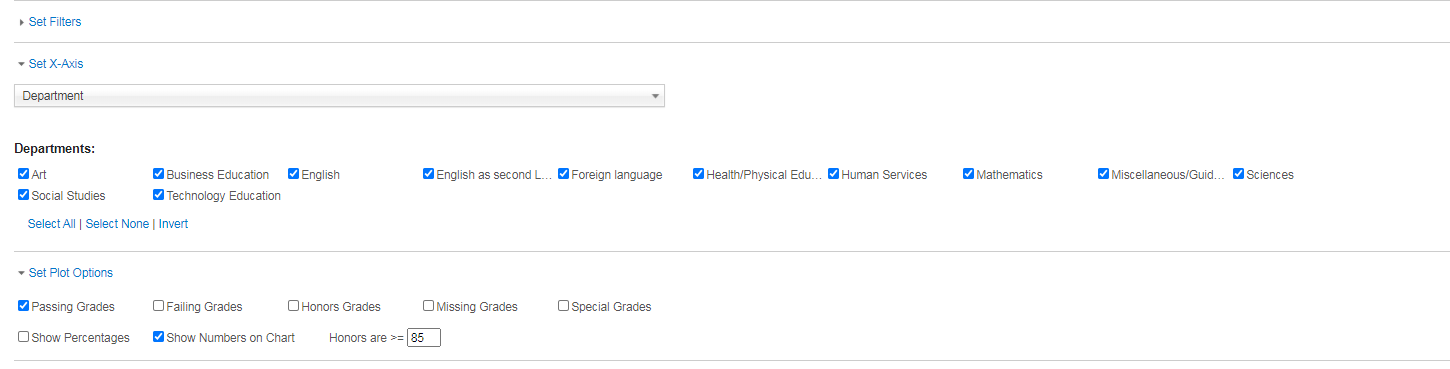Uncheck the Technology Education checkbox

click(159, 195)
